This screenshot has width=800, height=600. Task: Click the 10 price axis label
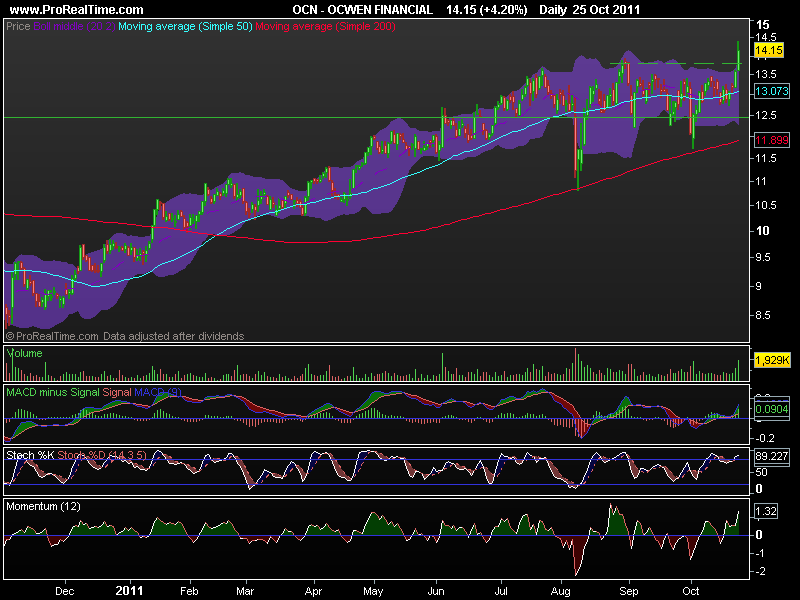coord(762,231)
